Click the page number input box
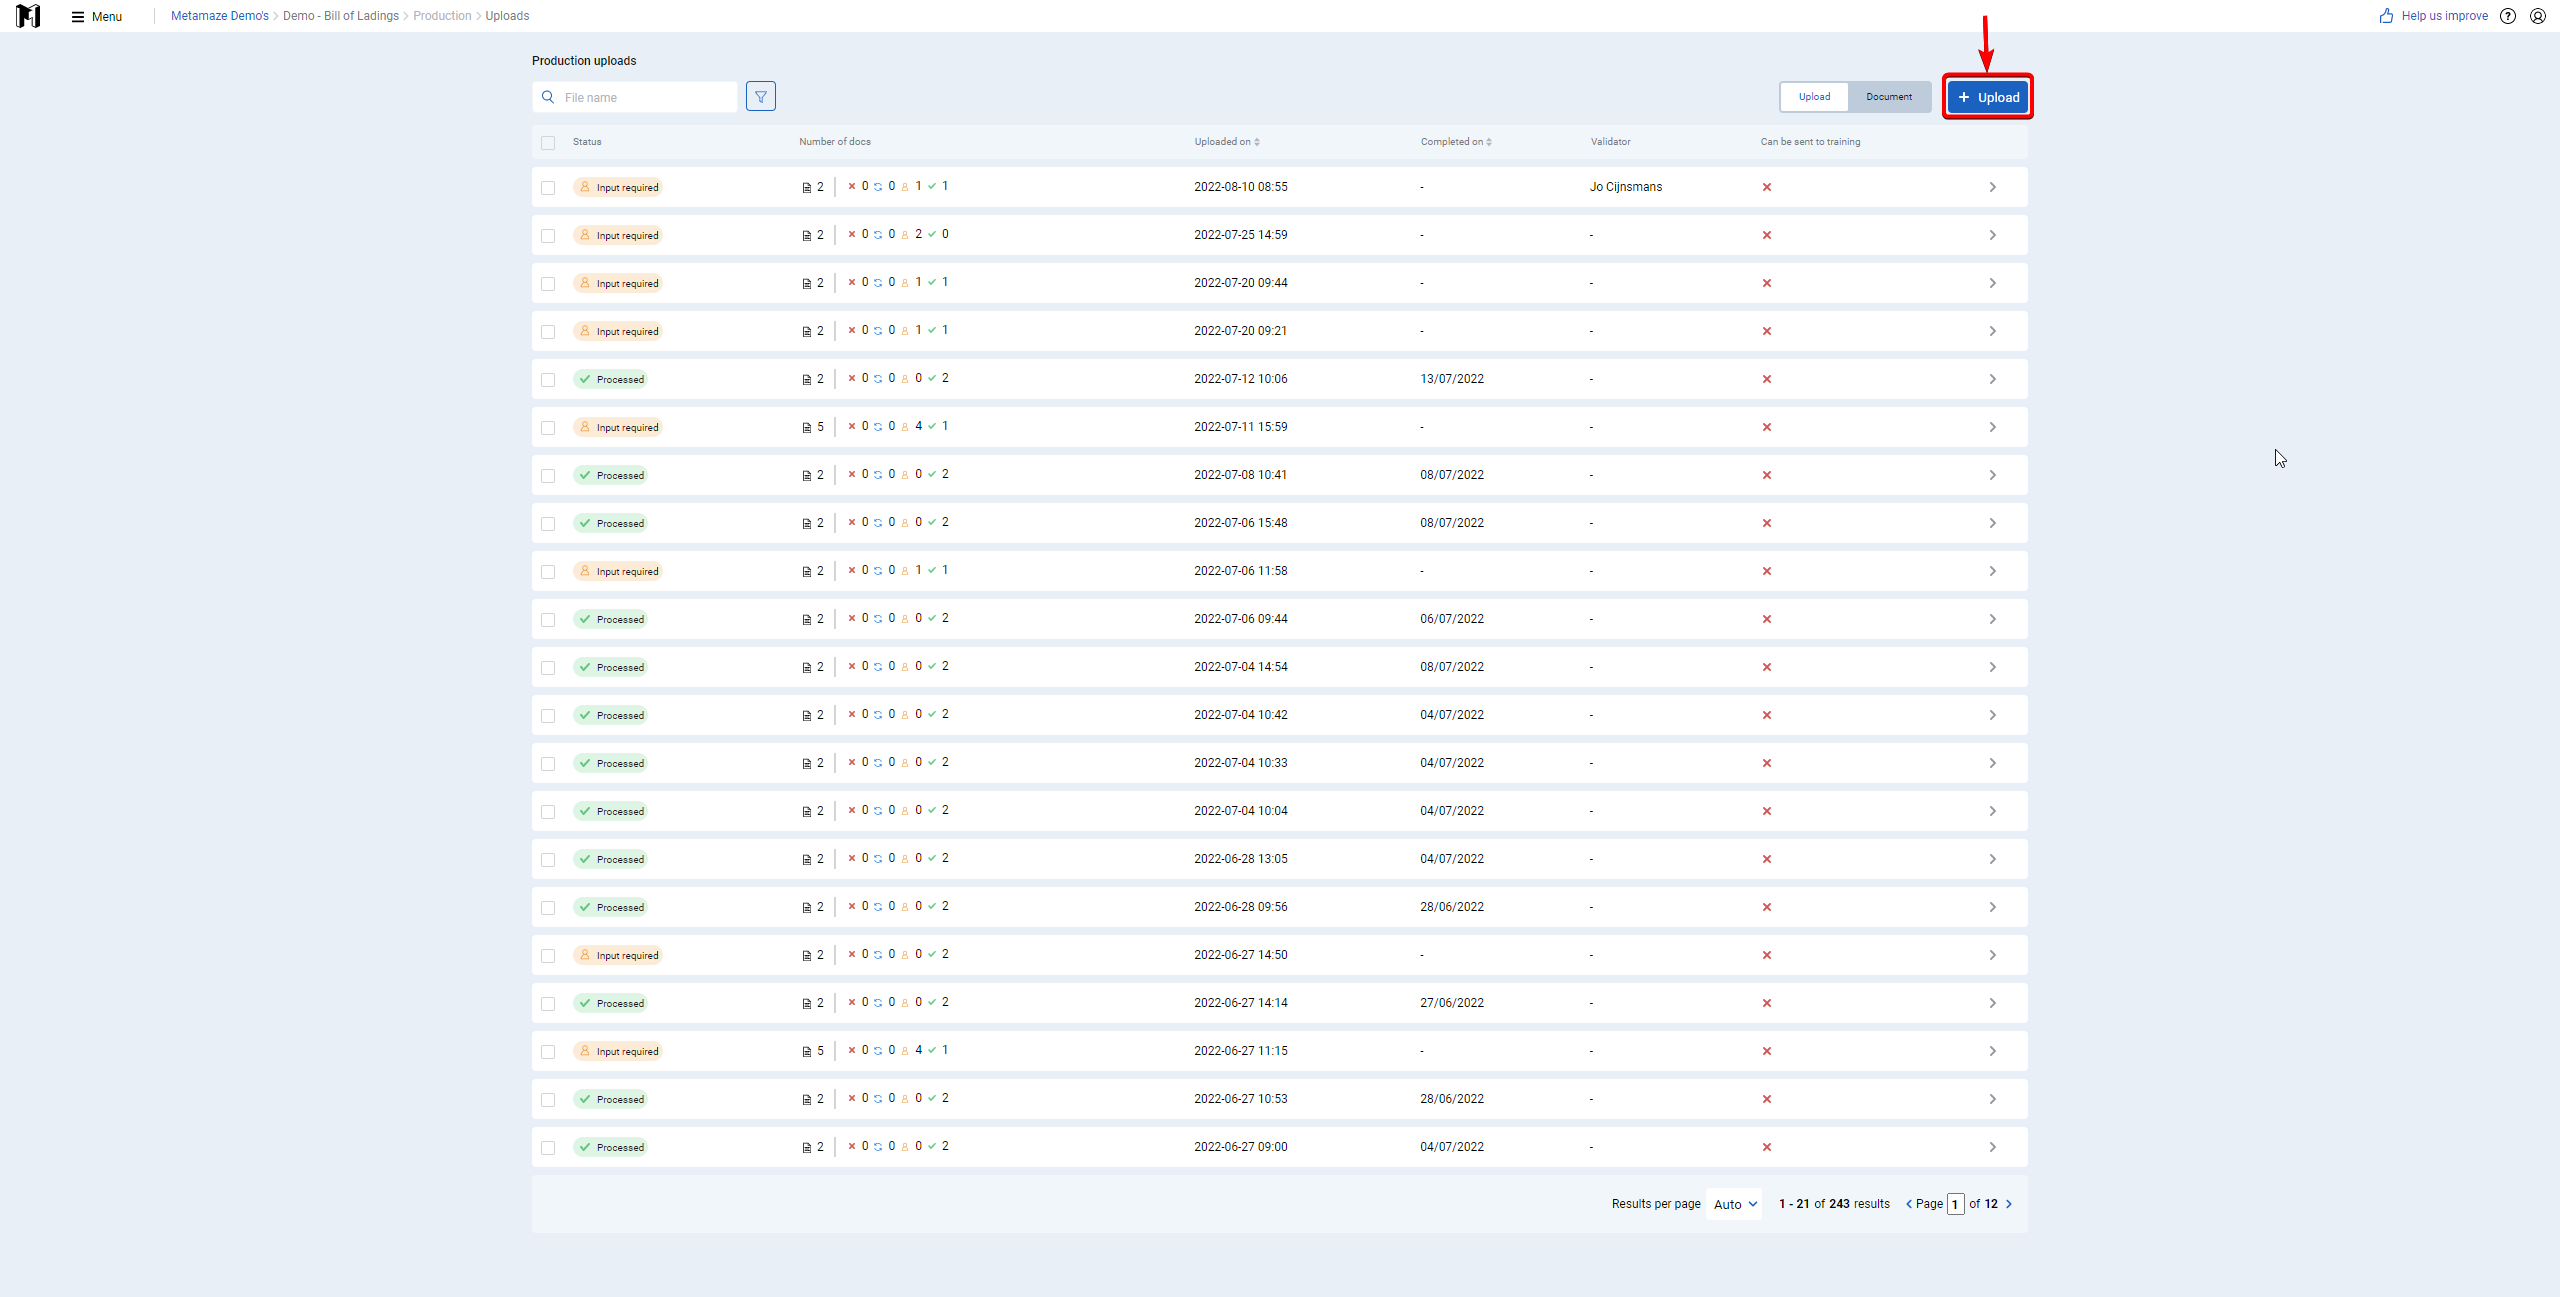 [x=1956, y=1204]
